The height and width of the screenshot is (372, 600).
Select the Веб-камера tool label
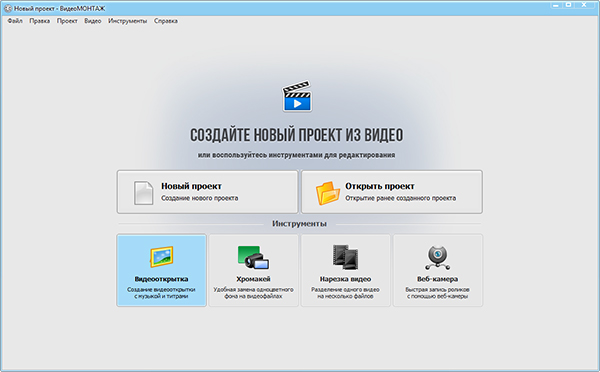click(x=437, y=279)
